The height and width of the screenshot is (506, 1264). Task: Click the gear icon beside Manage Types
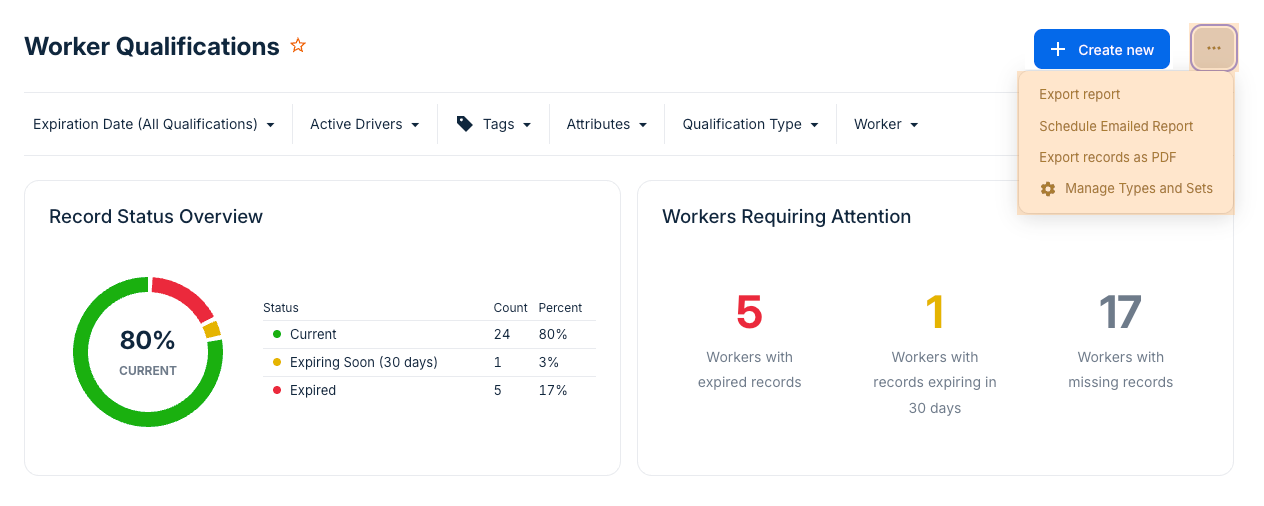[1048, 189]
